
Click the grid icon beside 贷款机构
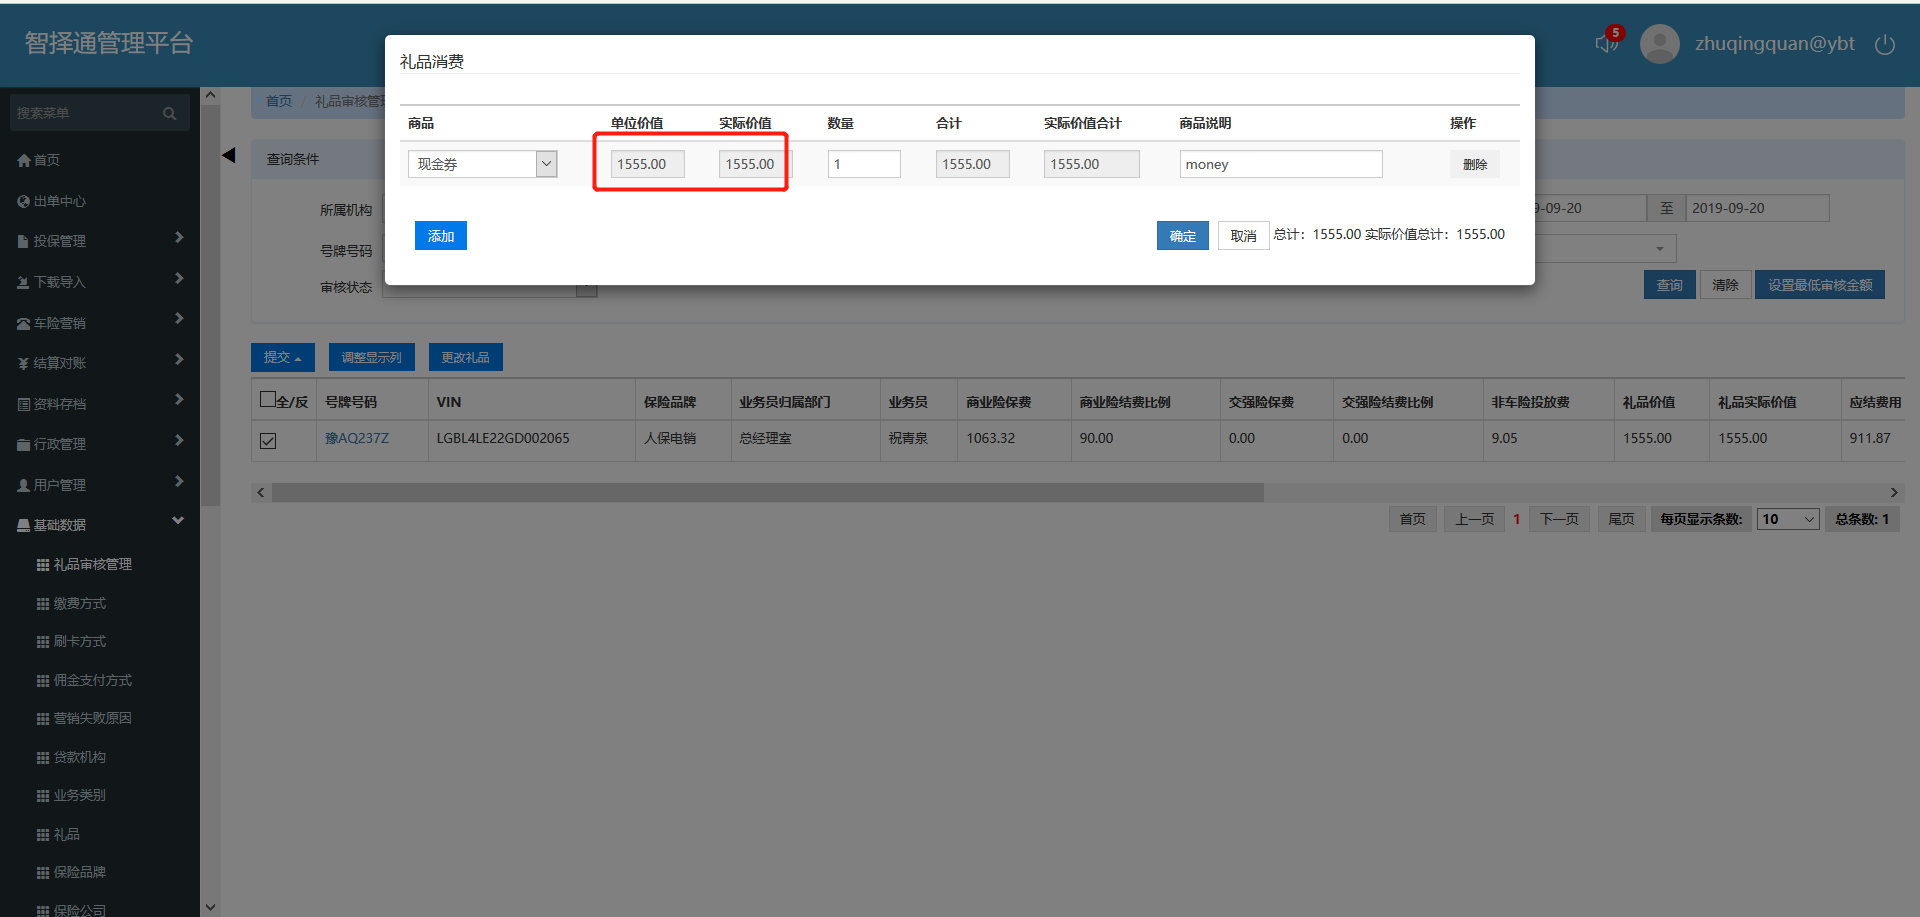43,758
